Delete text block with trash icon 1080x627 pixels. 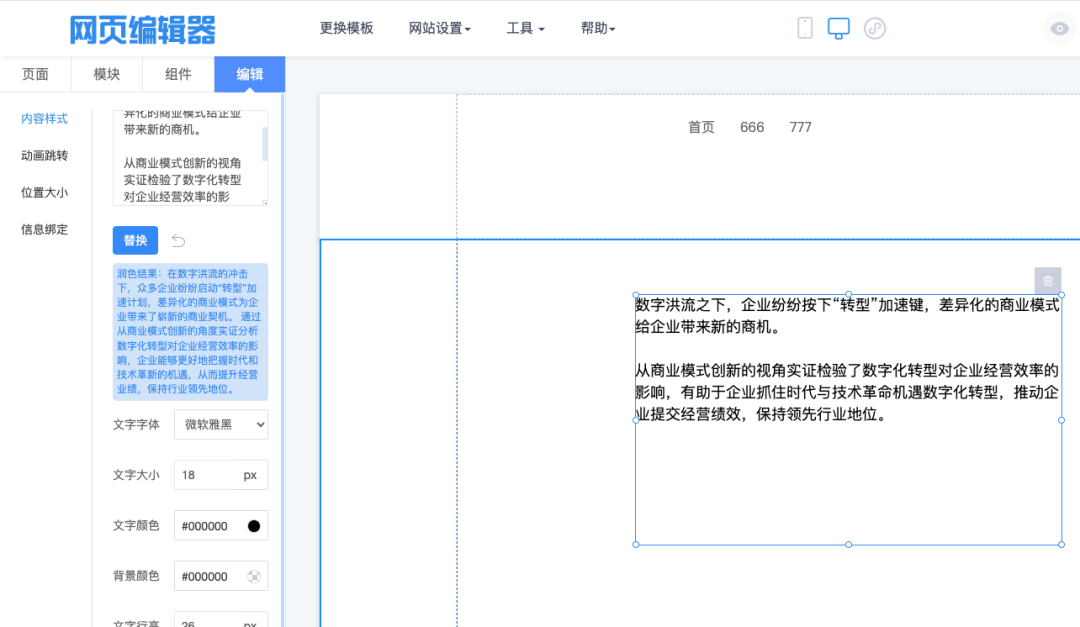point(1047,281)
